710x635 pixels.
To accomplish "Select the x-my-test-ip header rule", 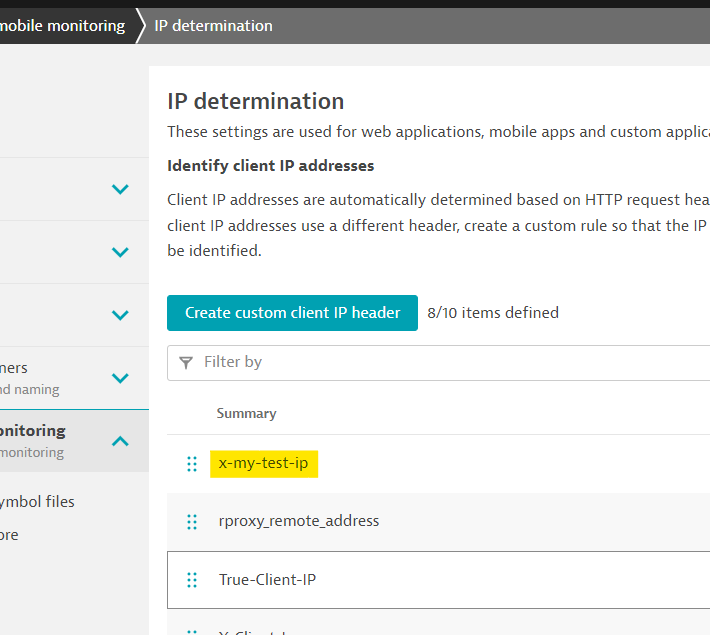I will coord(264,464).
